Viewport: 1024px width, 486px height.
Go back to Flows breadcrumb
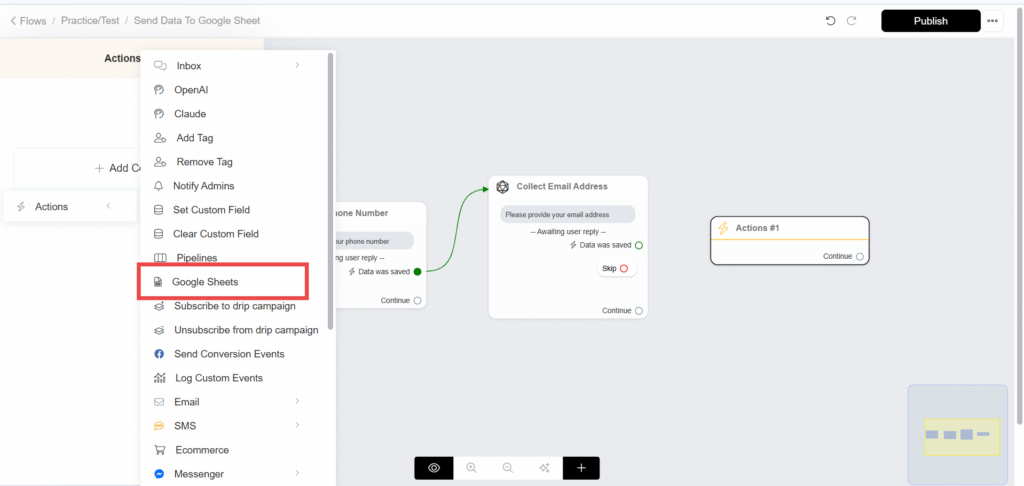[29, 21]
